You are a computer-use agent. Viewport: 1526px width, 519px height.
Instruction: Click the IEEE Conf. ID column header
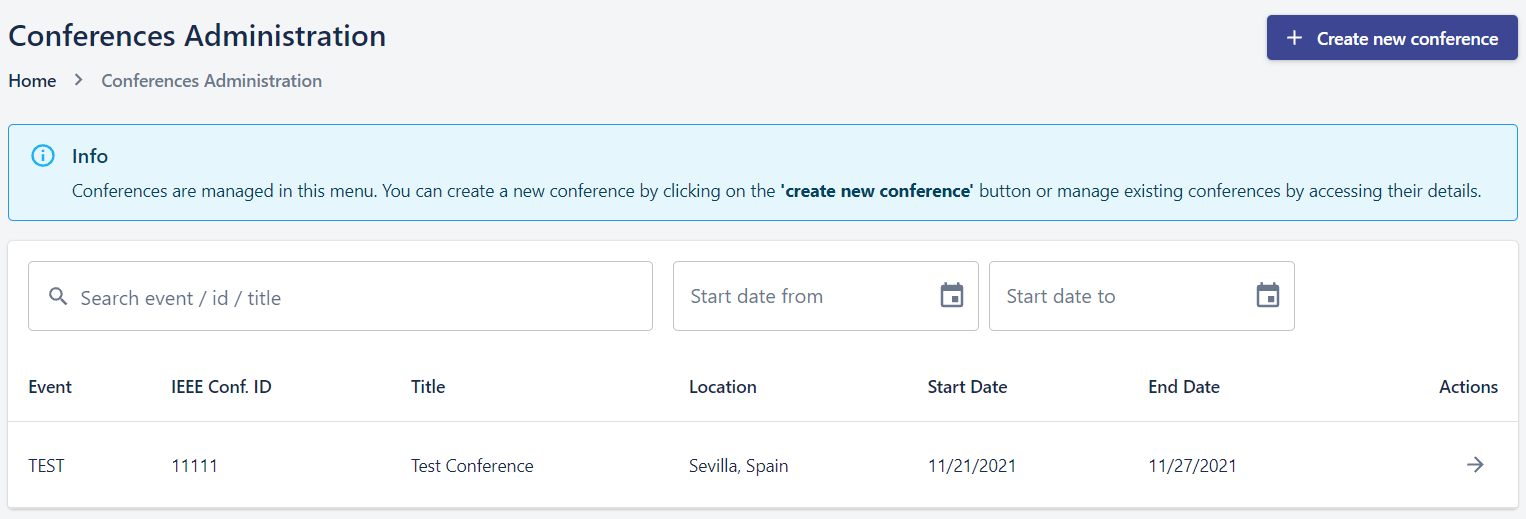point(221,387)
